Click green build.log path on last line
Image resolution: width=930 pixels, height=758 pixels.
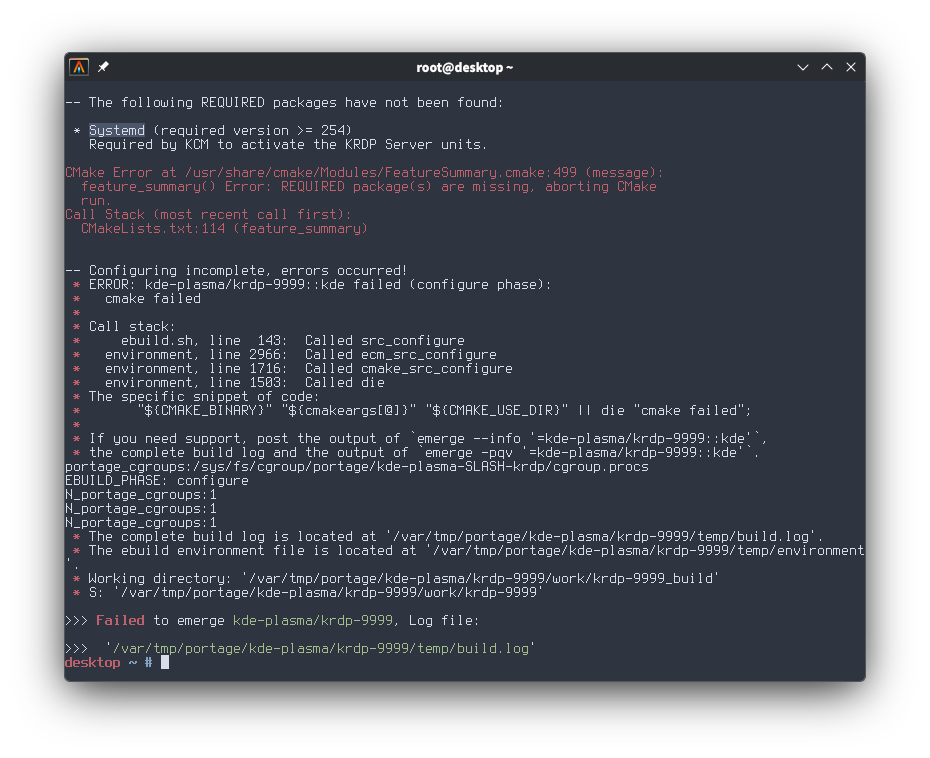click(x=320, y=649)
